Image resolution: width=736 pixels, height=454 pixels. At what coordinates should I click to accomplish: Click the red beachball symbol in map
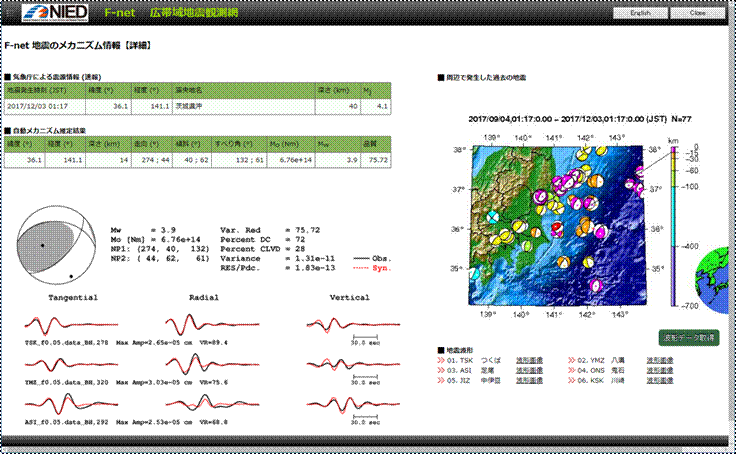[x=557, y=228]
